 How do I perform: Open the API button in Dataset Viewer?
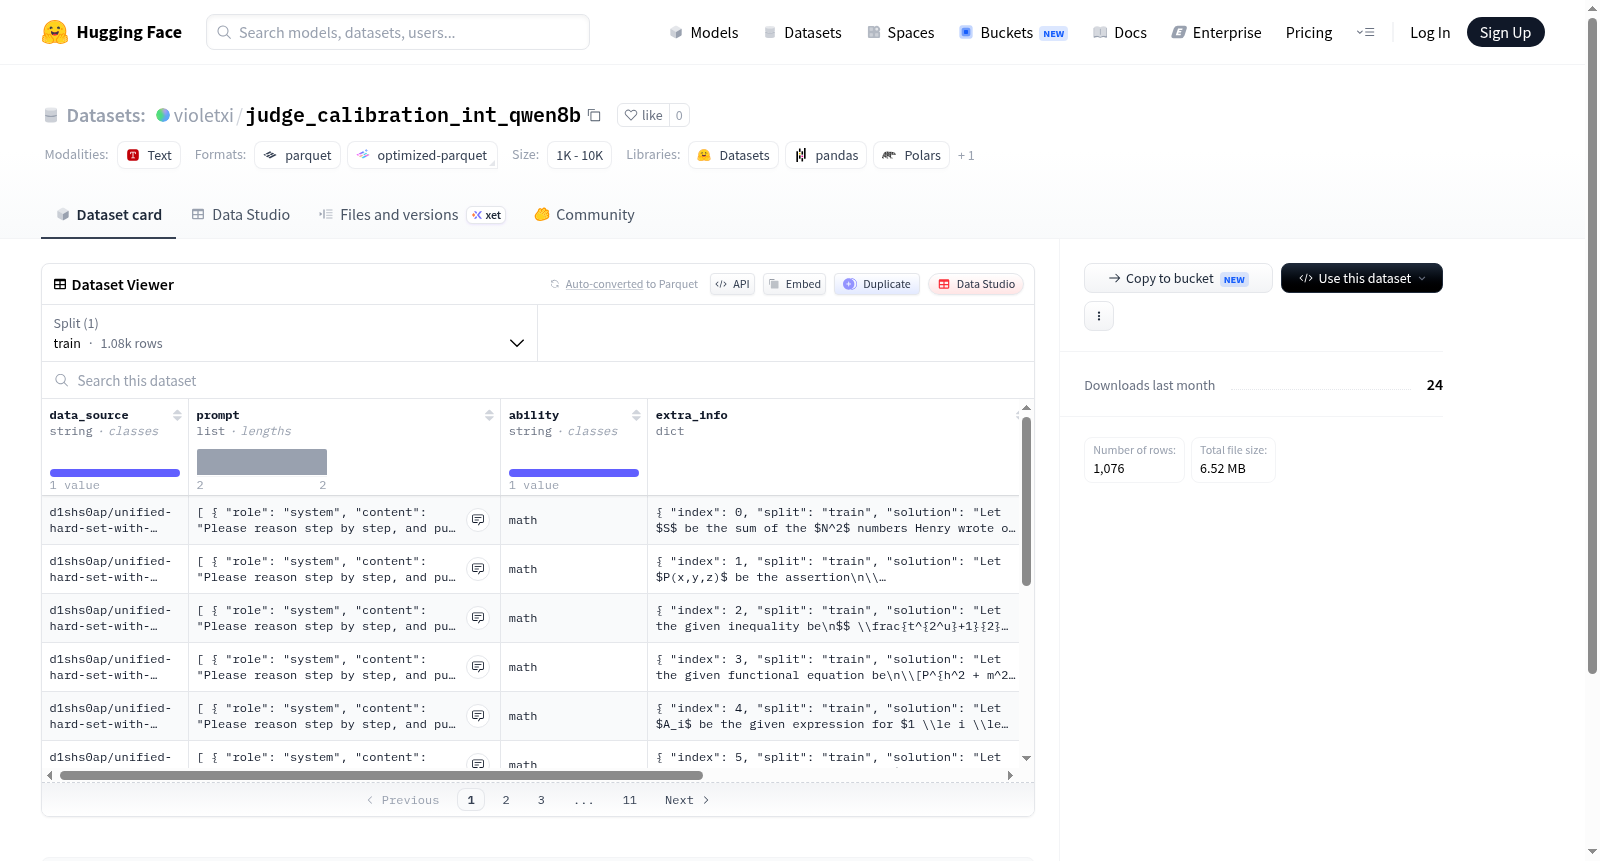pos(732,284)
